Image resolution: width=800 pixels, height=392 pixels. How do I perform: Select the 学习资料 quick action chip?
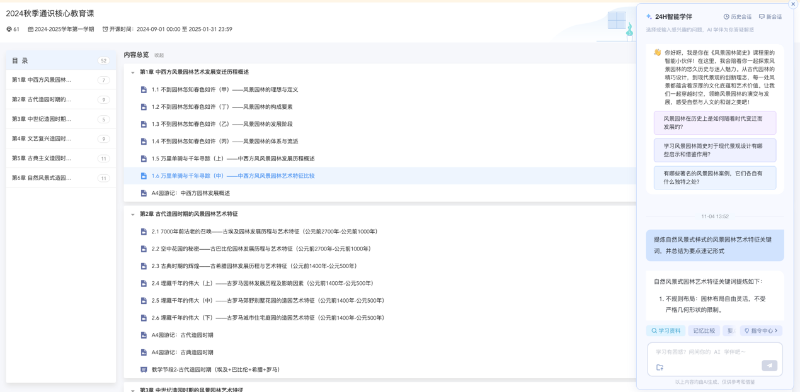coord(666,331)
